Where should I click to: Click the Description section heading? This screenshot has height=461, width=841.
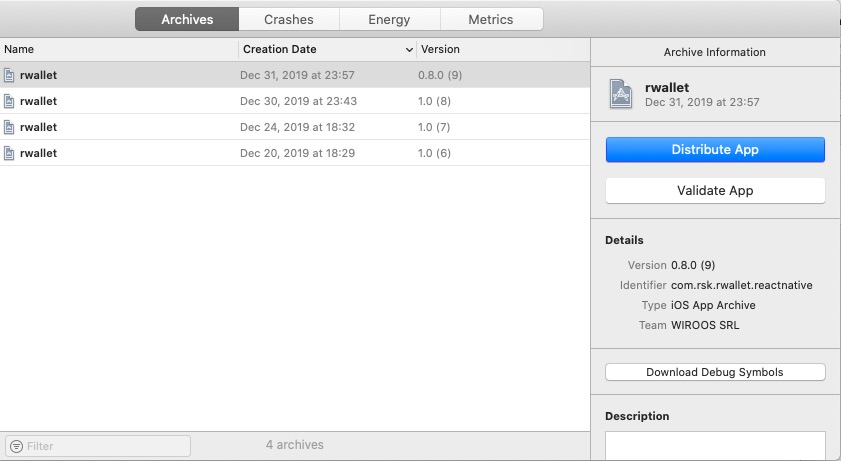(637, 416)
